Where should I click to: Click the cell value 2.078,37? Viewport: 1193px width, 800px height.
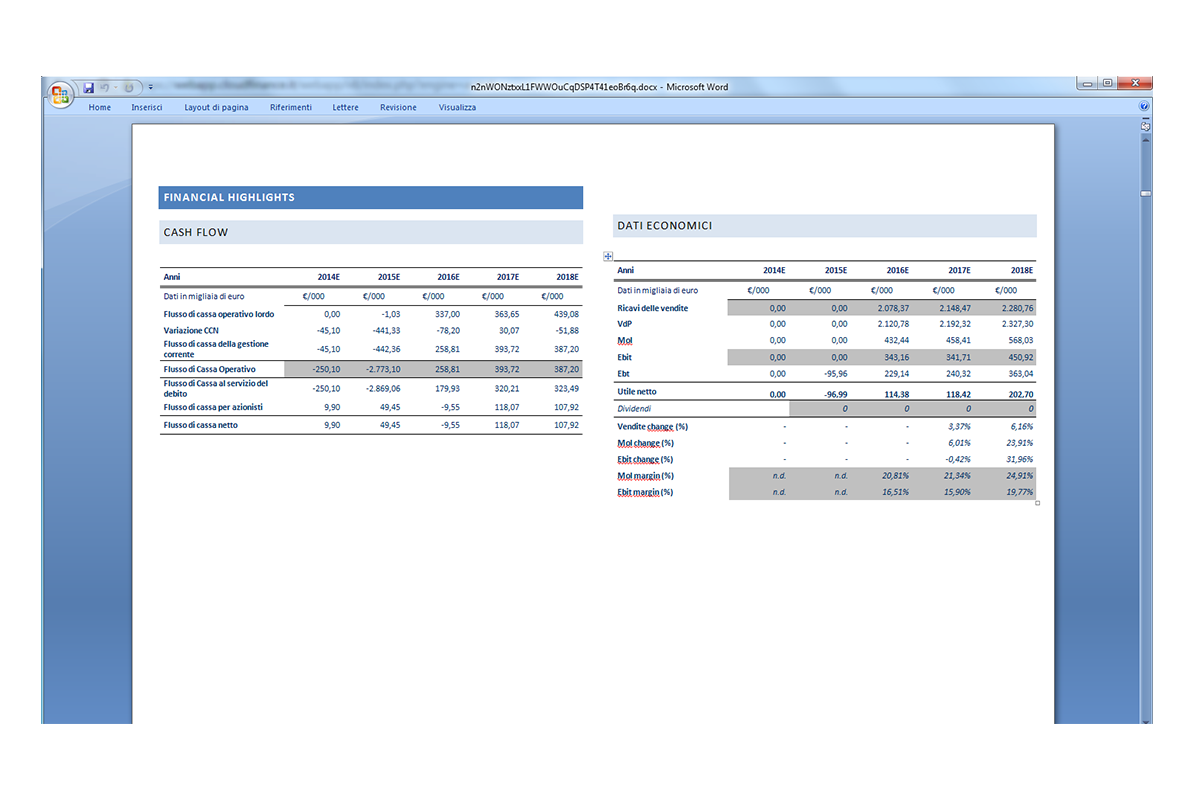(x=893, y=308)
